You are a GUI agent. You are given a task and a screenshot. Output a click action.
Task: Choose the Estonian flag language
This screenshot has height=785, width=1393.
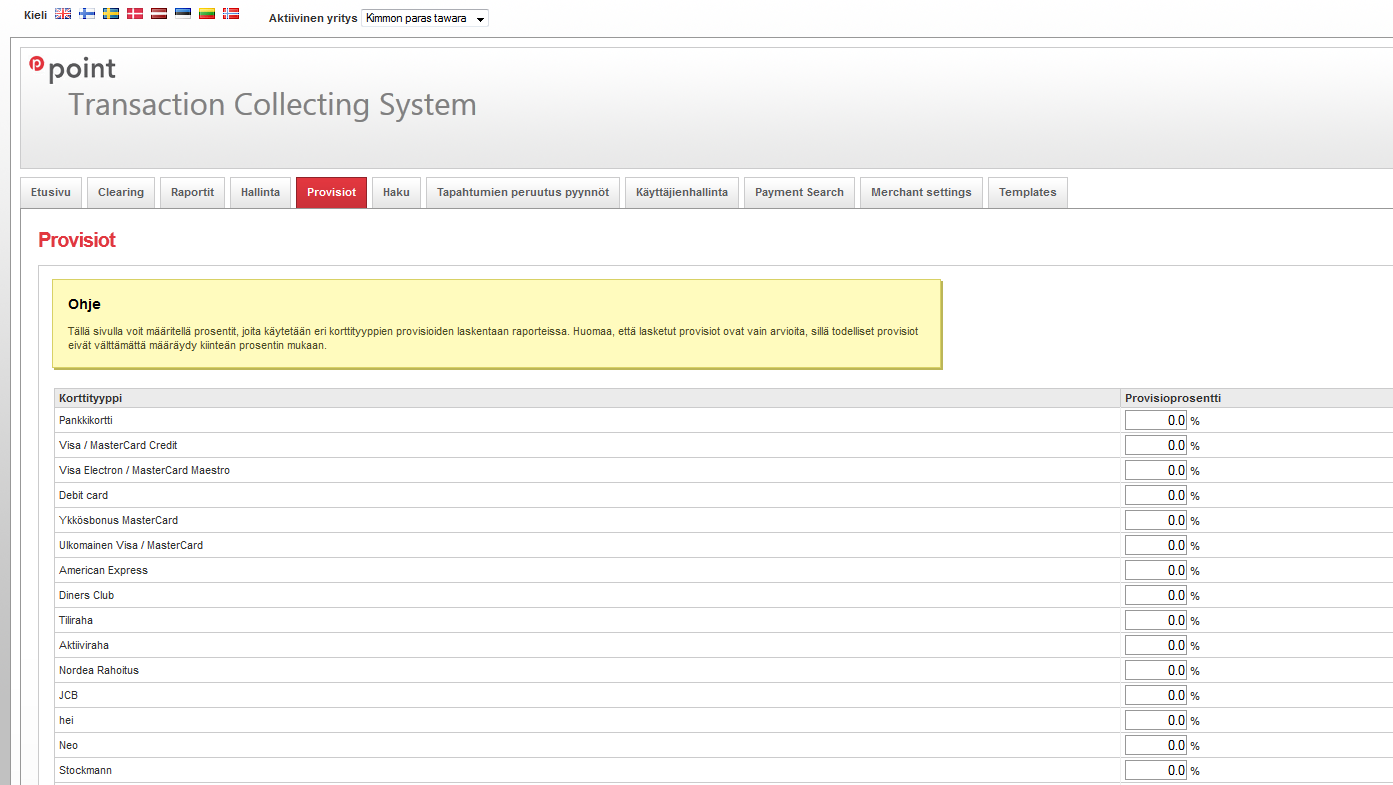pos(183,14)
